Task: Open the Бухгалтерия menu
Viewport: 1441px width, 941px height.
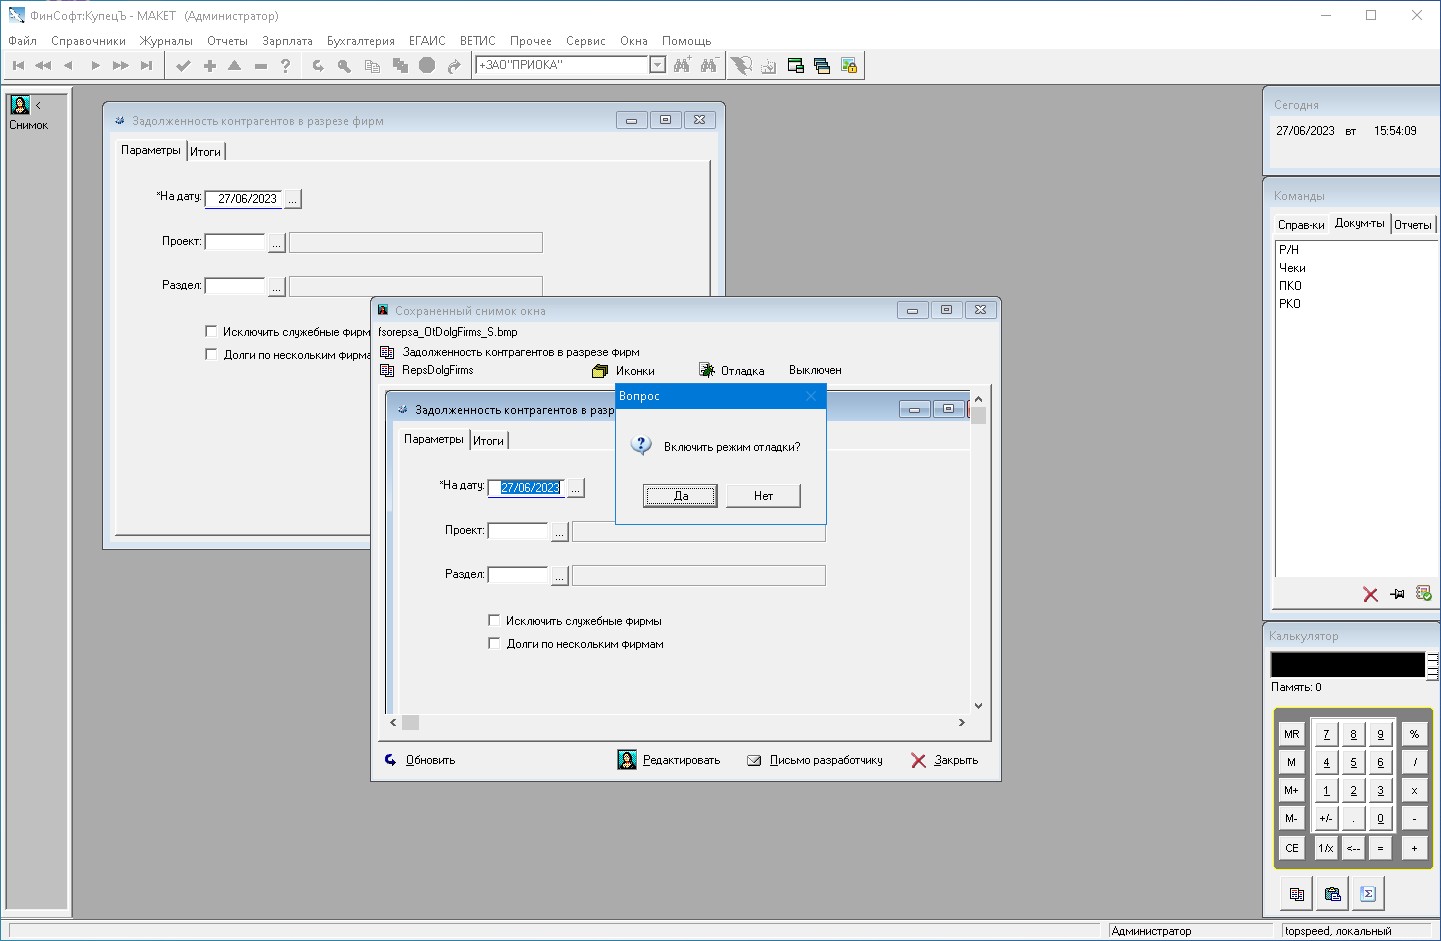Action: [x=360, y=41]
